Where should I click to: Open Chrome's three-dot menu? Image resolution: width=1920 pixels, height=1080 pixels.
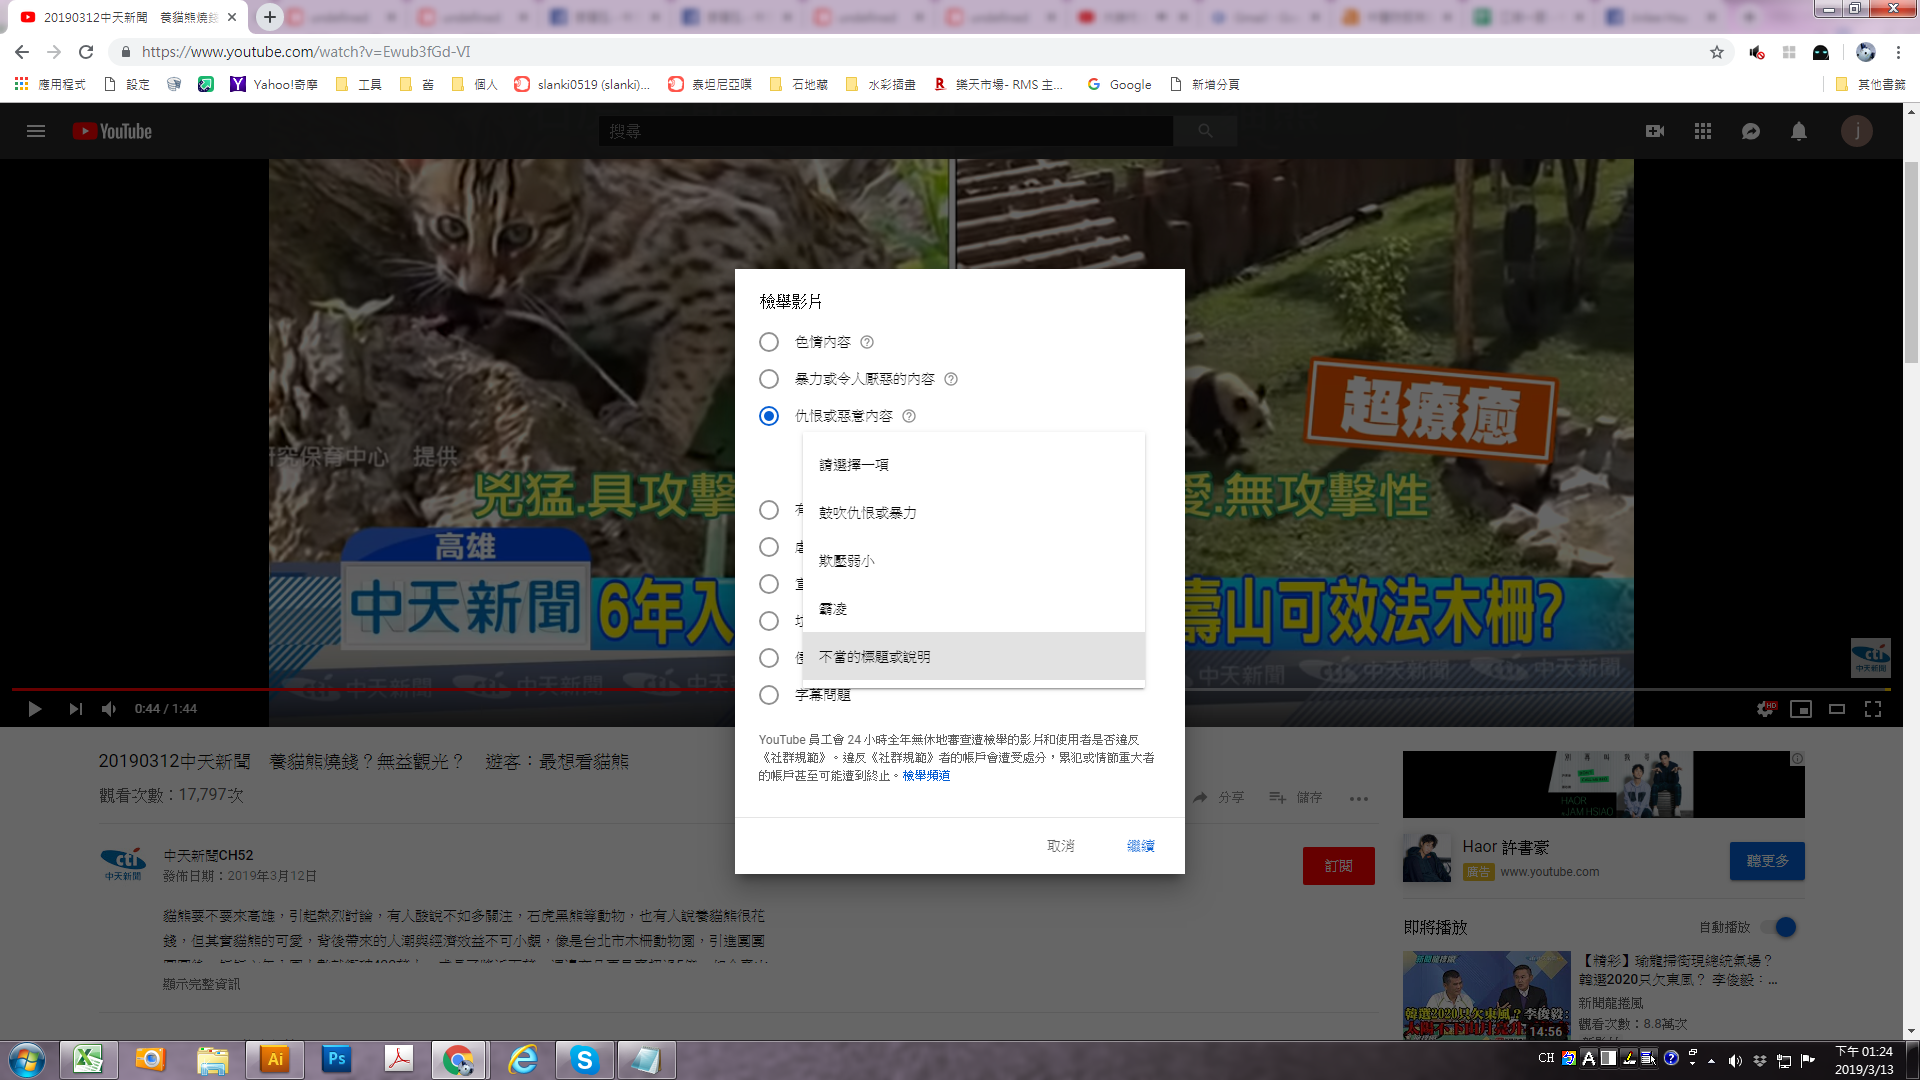[x=1898, y=52]
